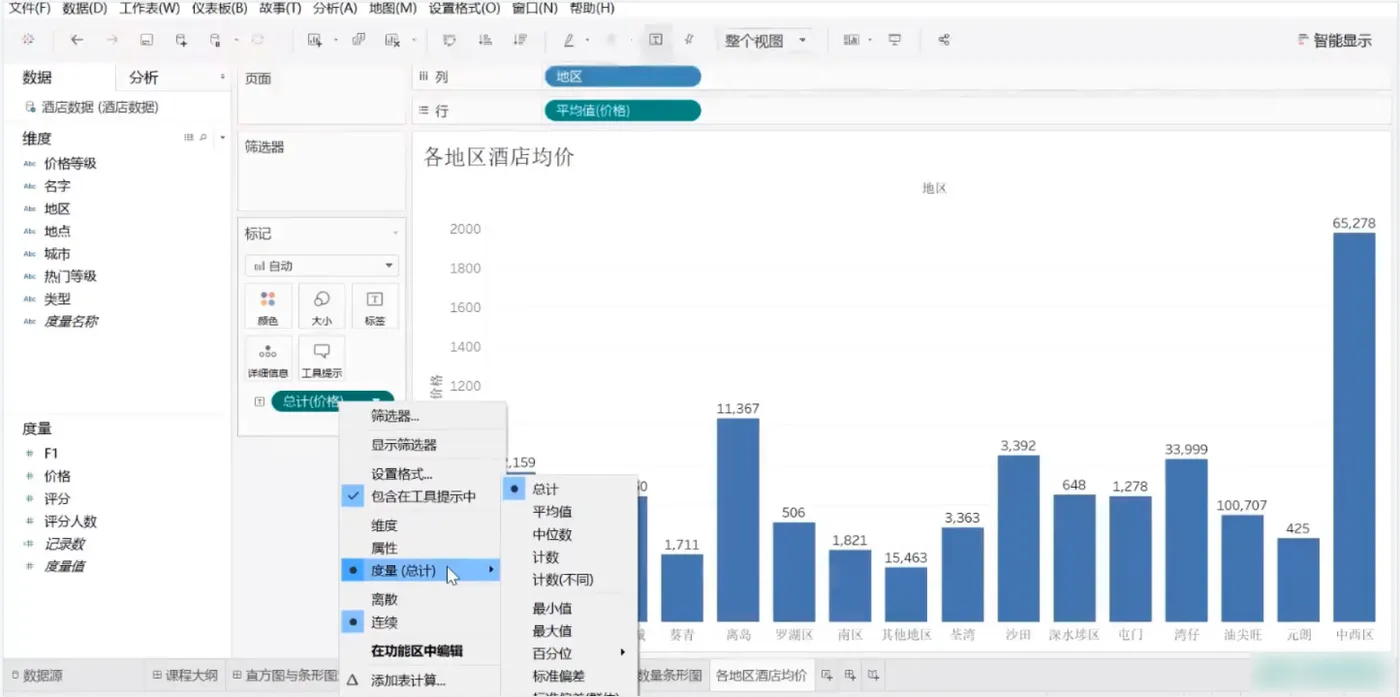This screenshot has height=697, width=1400.
Task: Sort descending toolbar icon
Action: tap(519, 40)
